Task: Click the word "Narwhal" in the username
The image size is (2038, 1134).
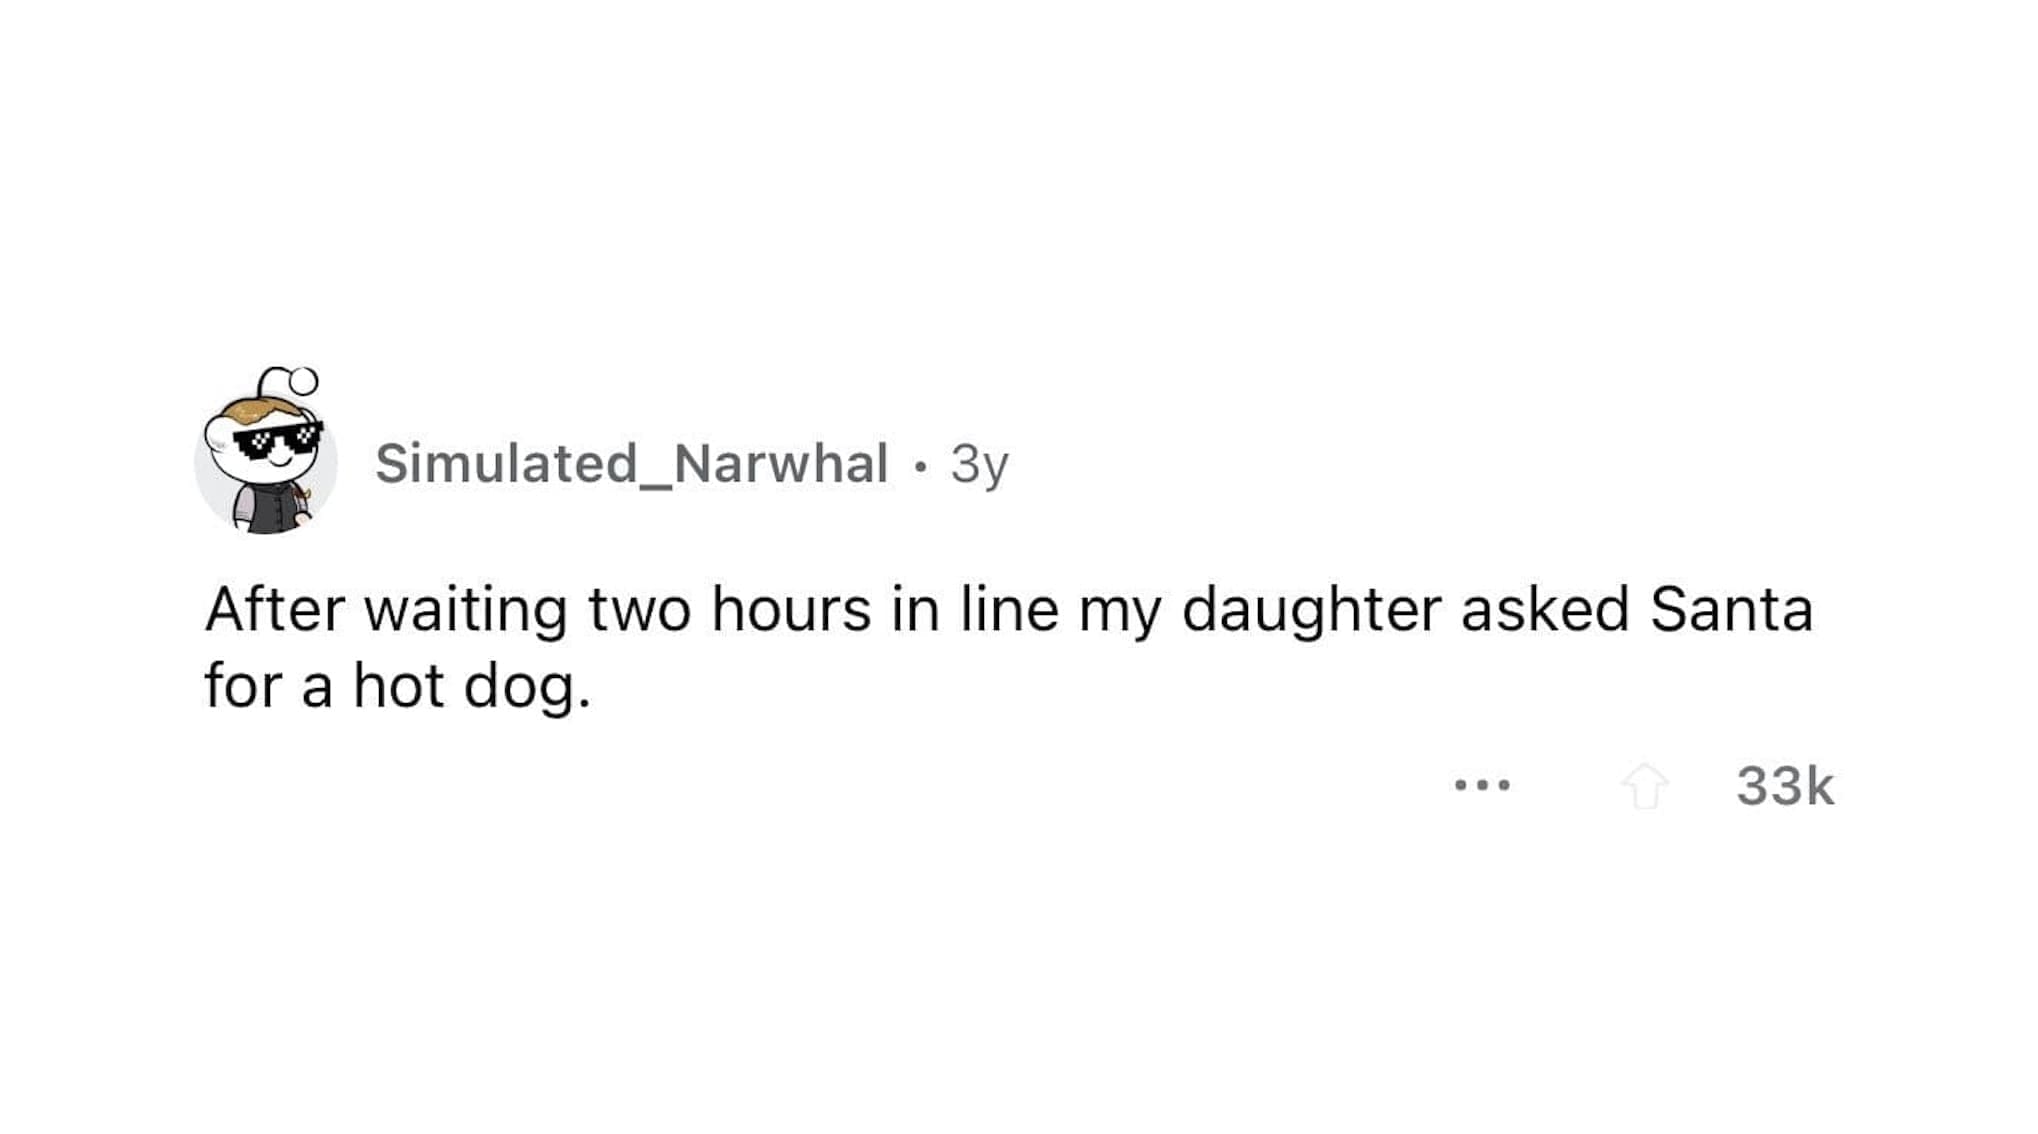Action: [781, 463]
